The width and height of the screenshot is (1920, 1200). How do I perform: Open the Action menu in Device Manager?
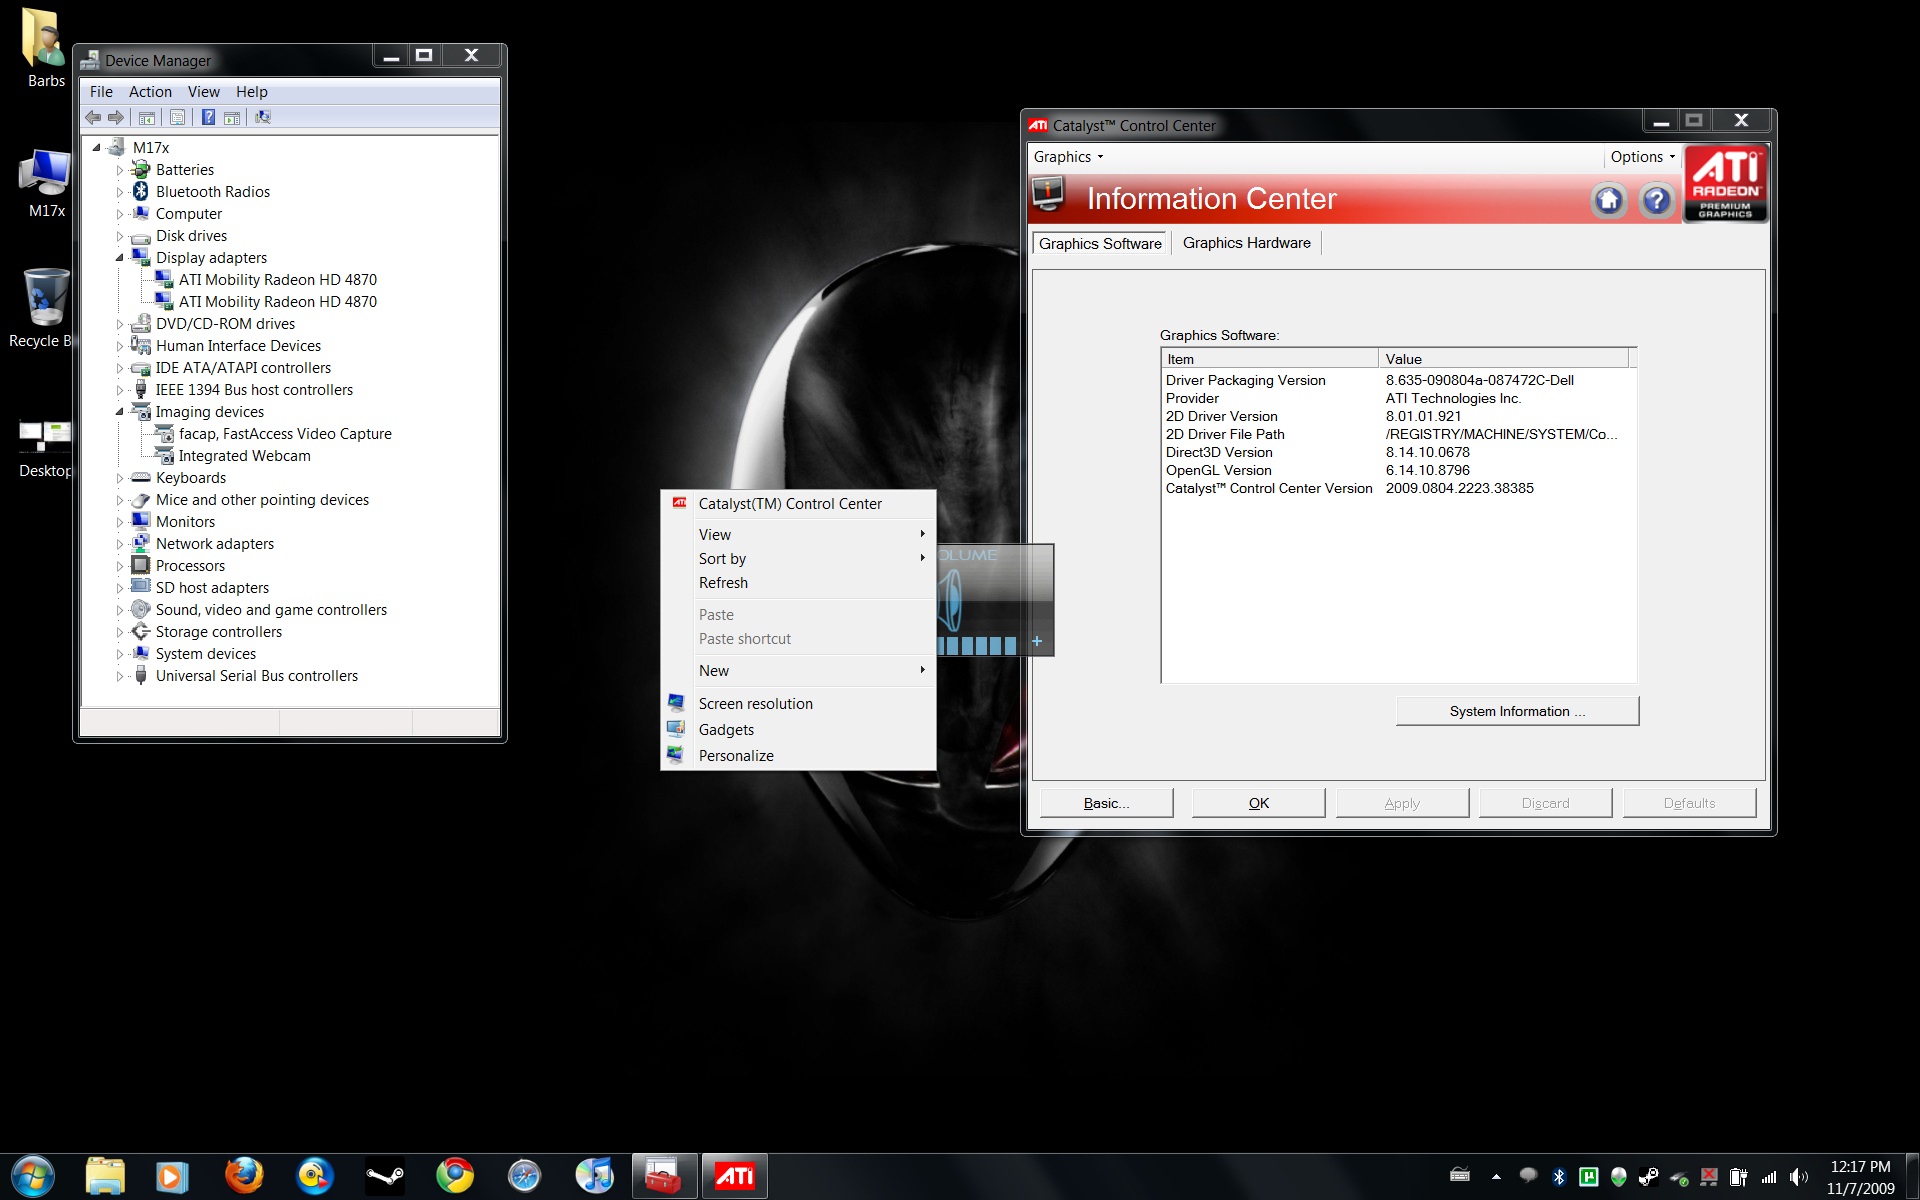click(x=150, y=92)
